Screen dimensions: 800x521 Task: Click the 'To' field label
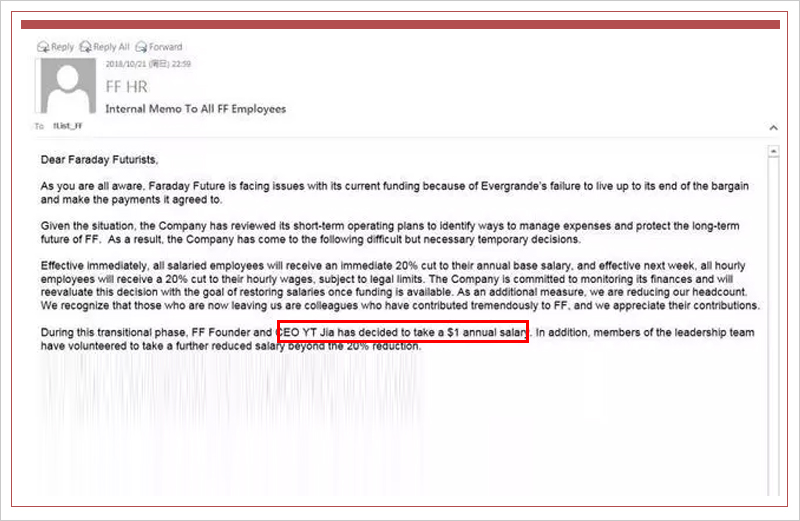tap(40, 127)
